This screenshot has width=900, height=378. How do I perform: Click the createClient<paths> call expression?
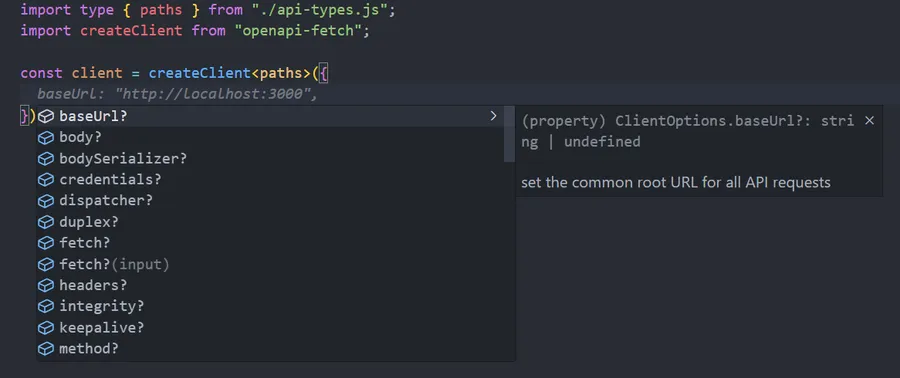(230, 73)
